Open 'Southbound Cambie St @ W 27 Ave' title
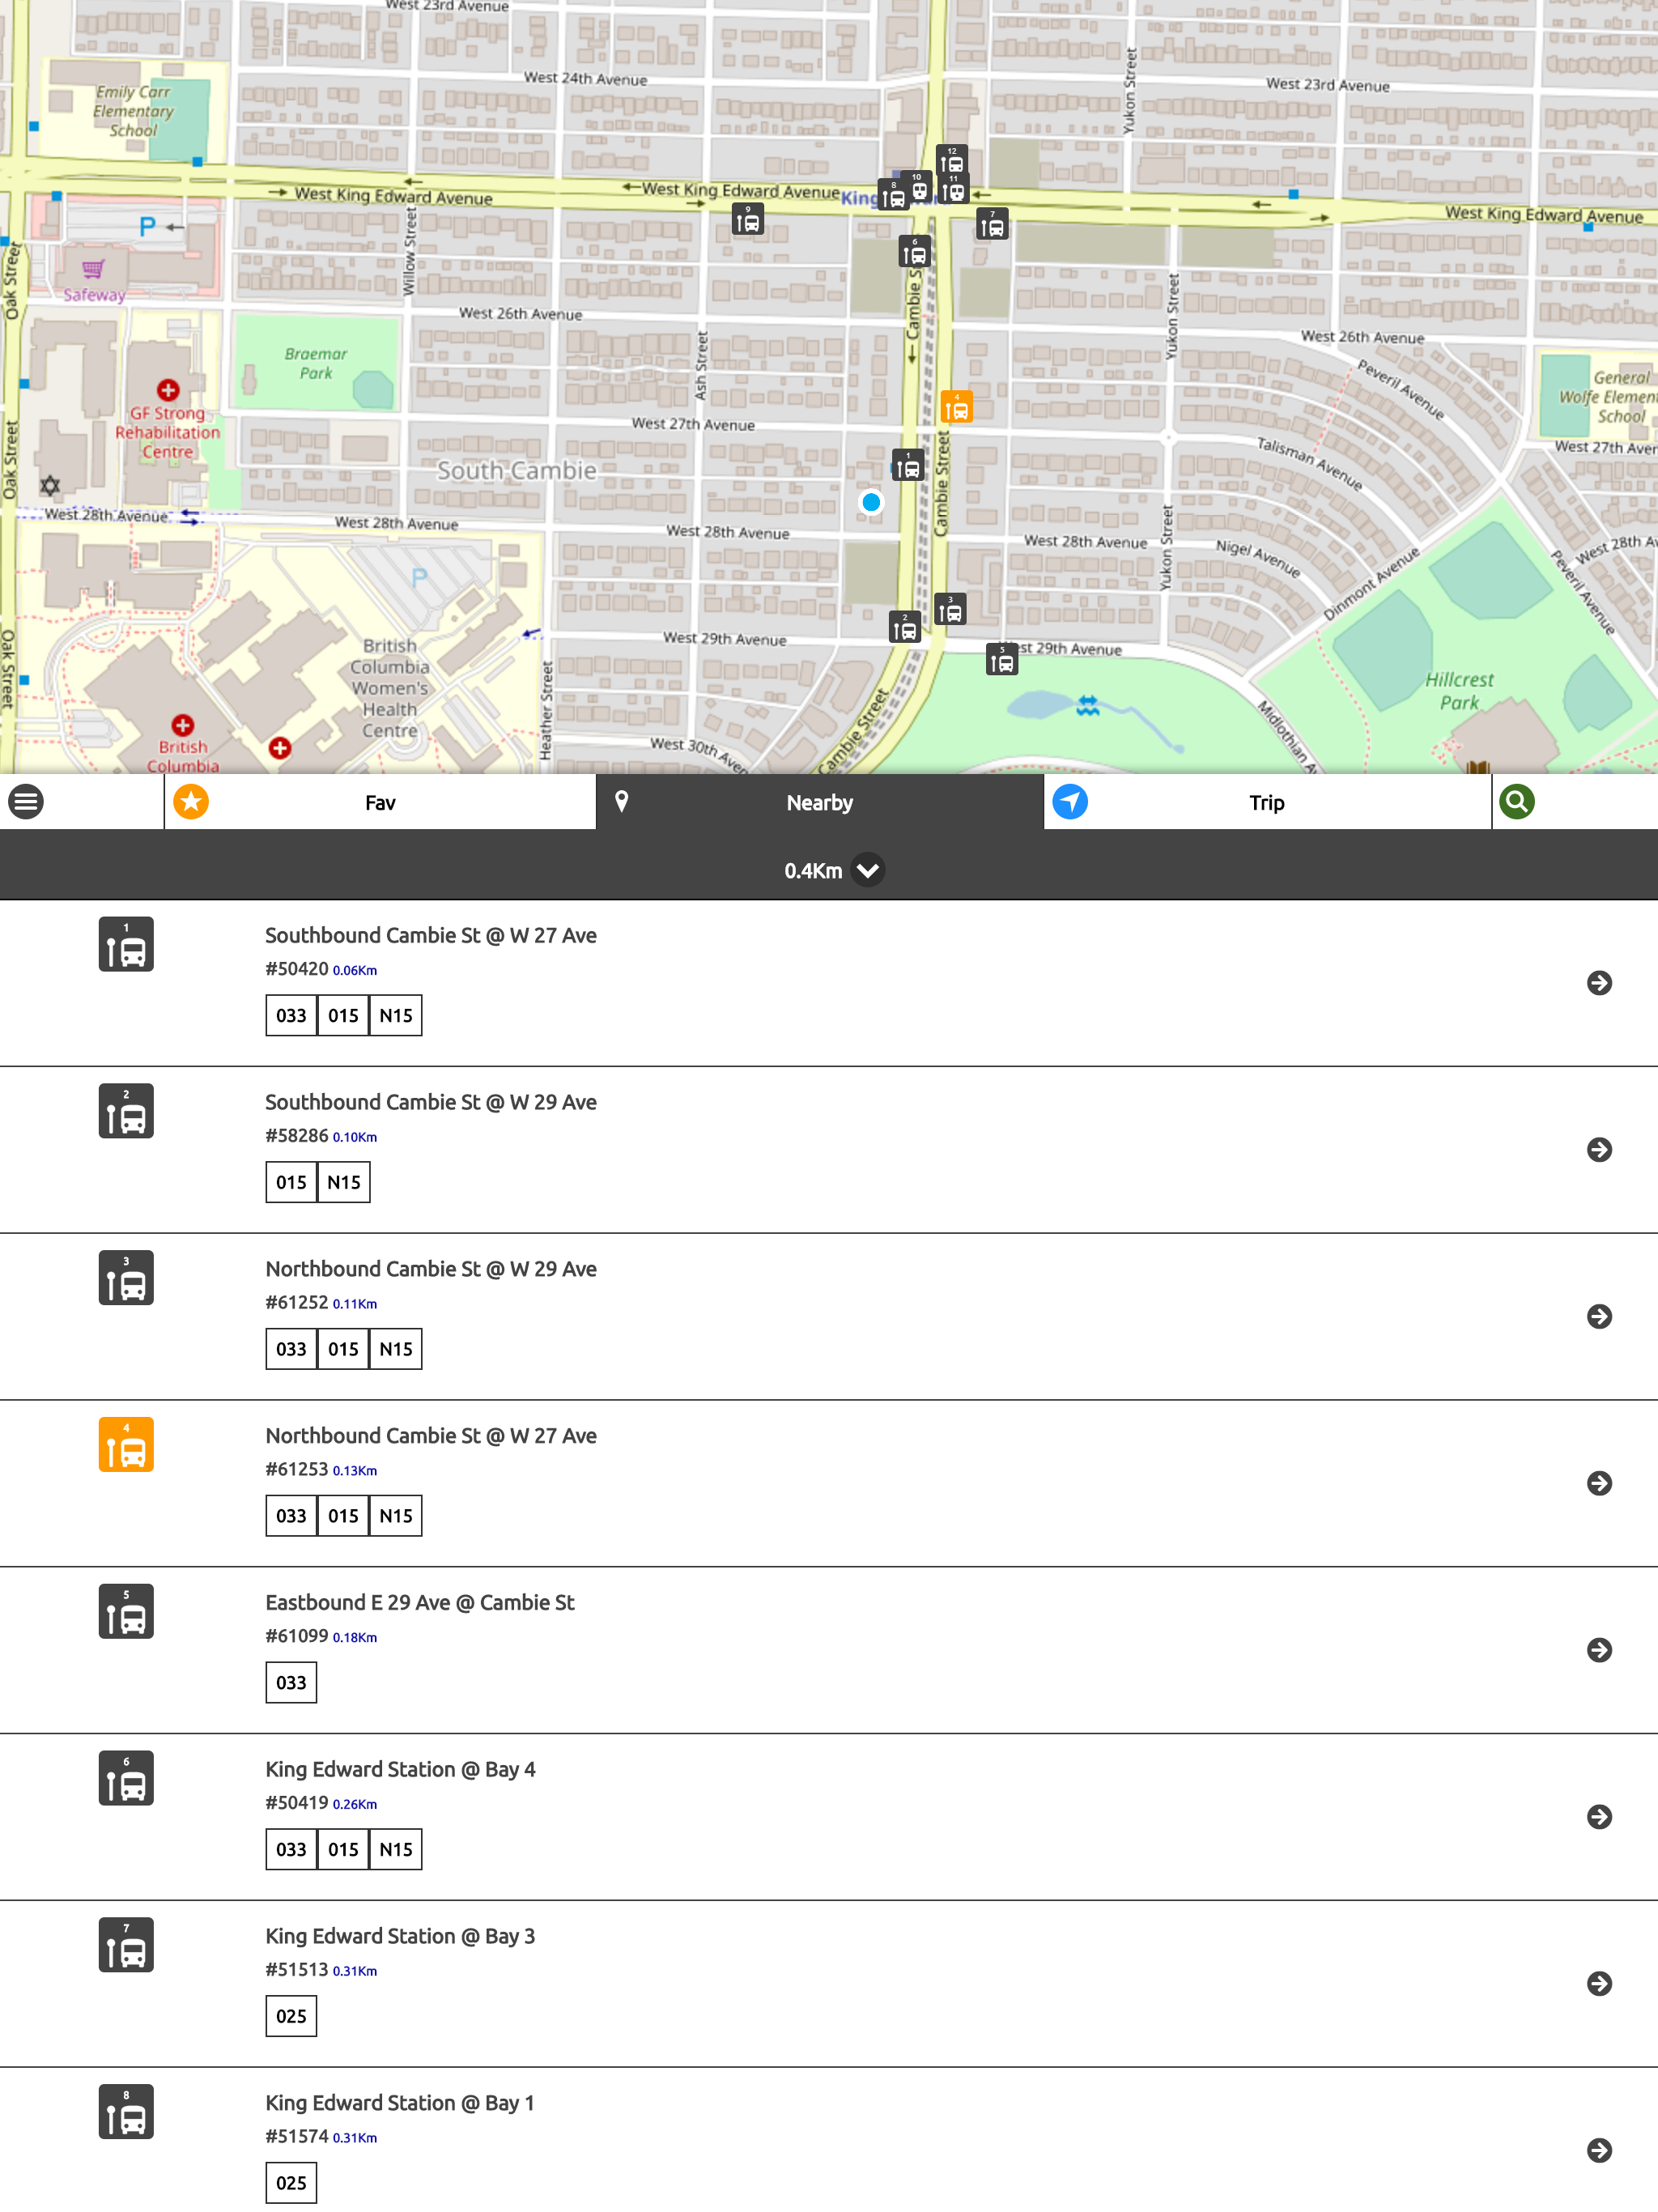 431,936
